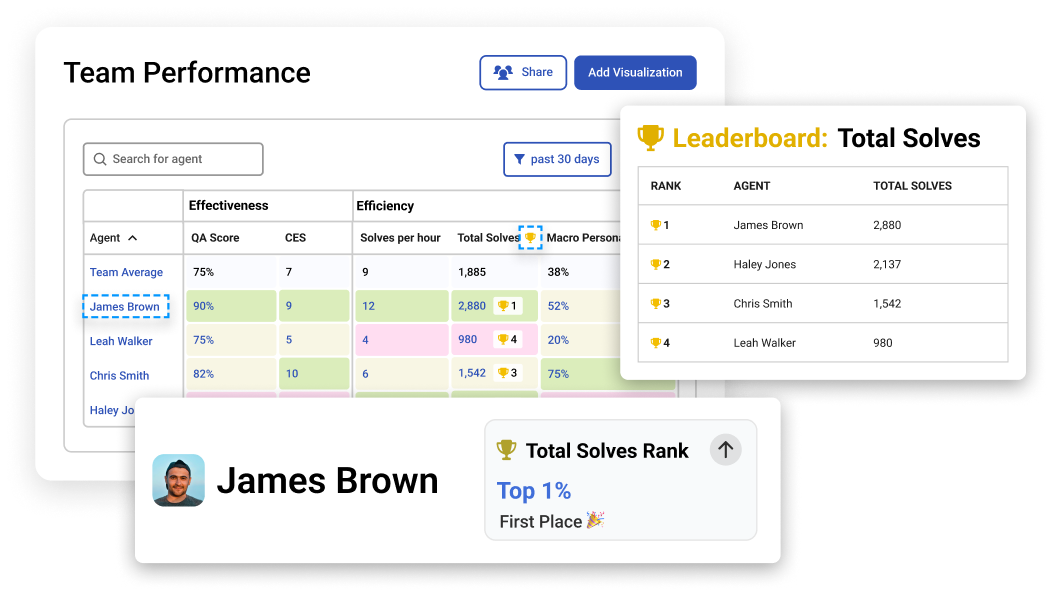Sort table by the Agent column arrow
This screenshot has width=1048, height=590.
click(133, 238)
